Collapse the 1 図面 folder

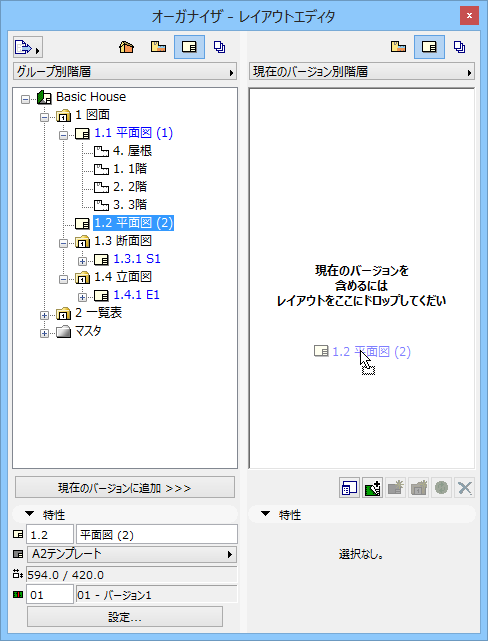coord(45,117)
